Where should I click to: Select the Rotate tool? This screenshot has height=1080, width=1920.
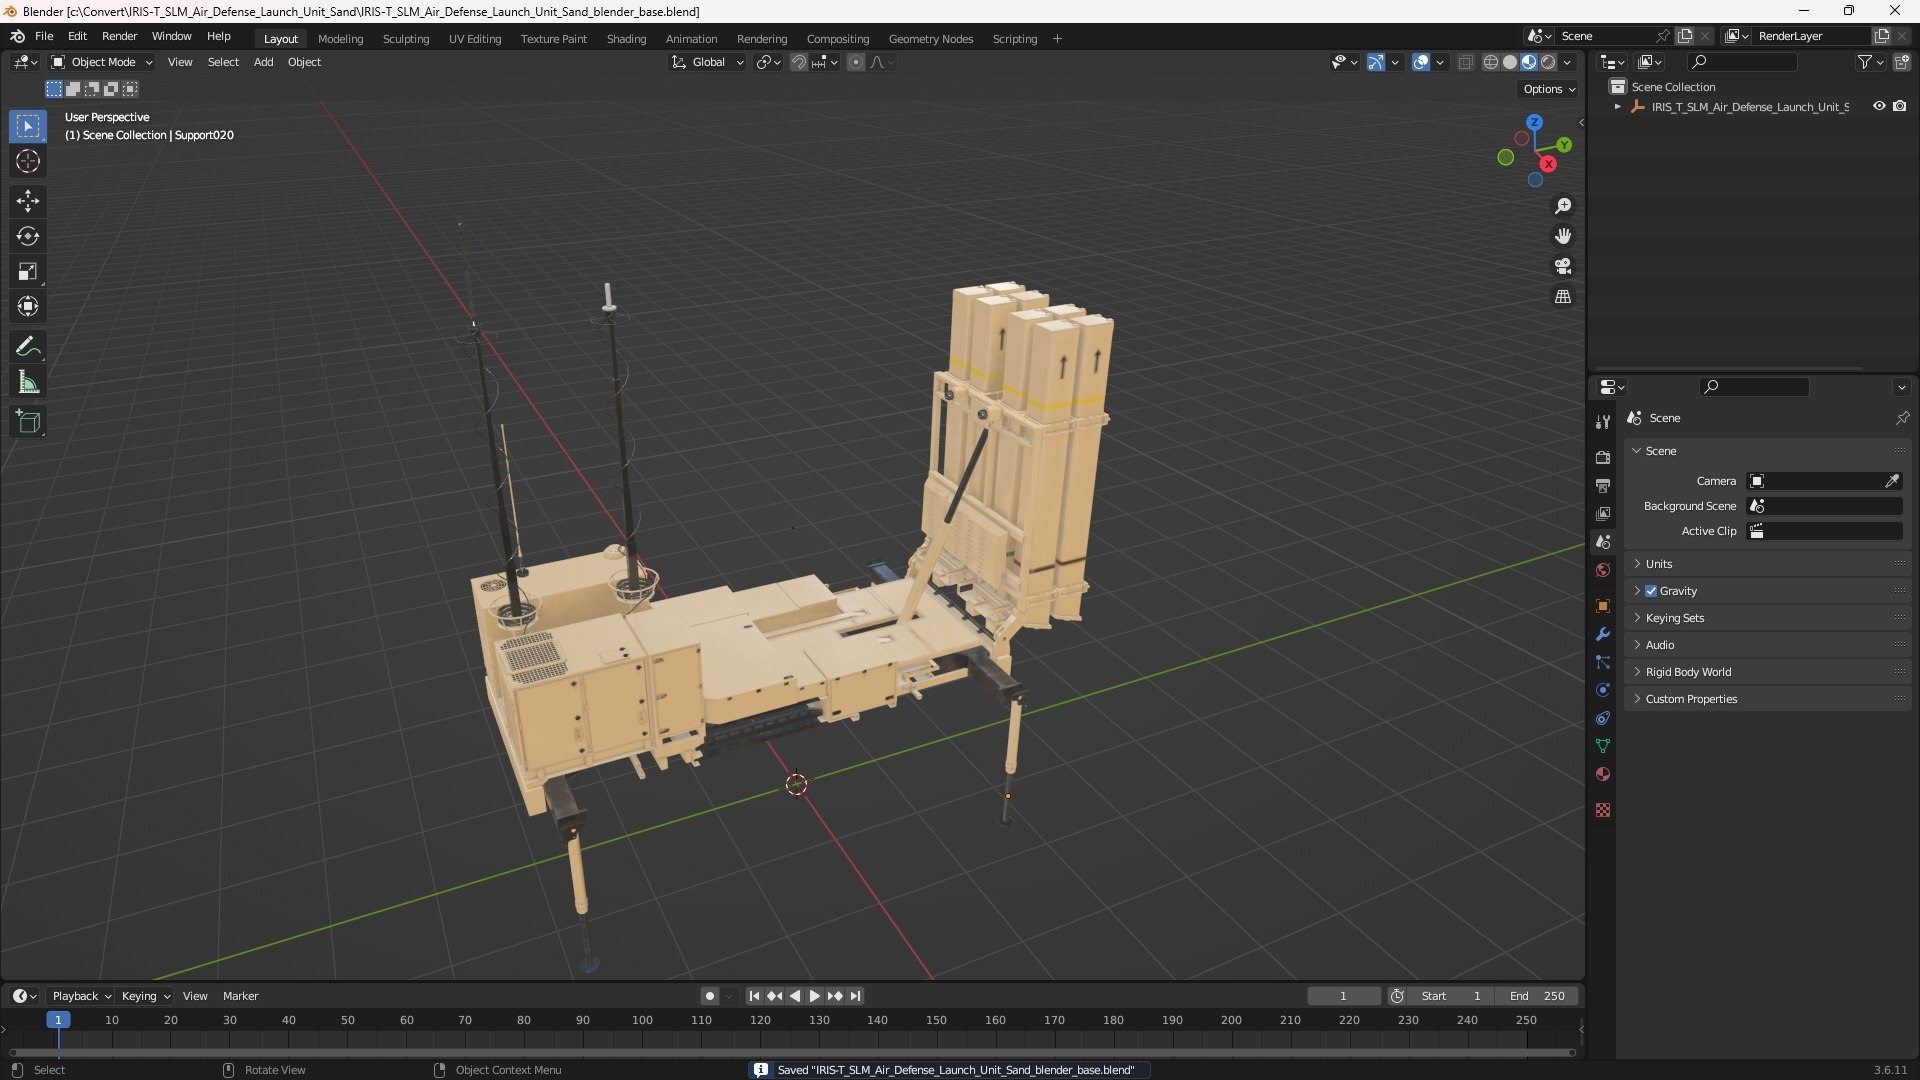click(28, 236)
